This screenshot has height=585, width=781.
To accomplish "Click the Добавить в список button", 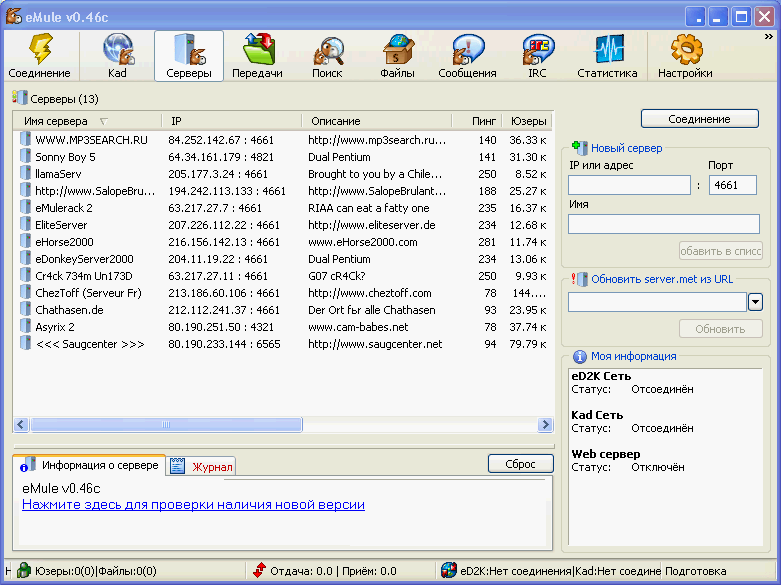I will (x=721, y=251).
